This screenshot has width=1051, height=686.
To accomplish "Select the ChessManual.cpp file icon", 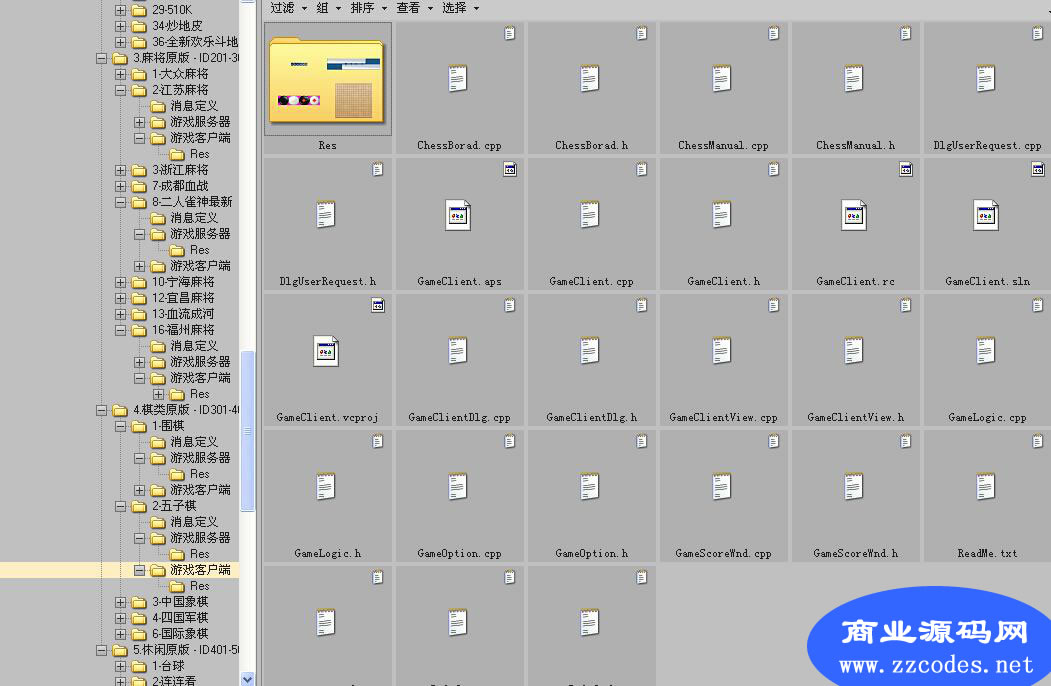I will pos(721,78).
